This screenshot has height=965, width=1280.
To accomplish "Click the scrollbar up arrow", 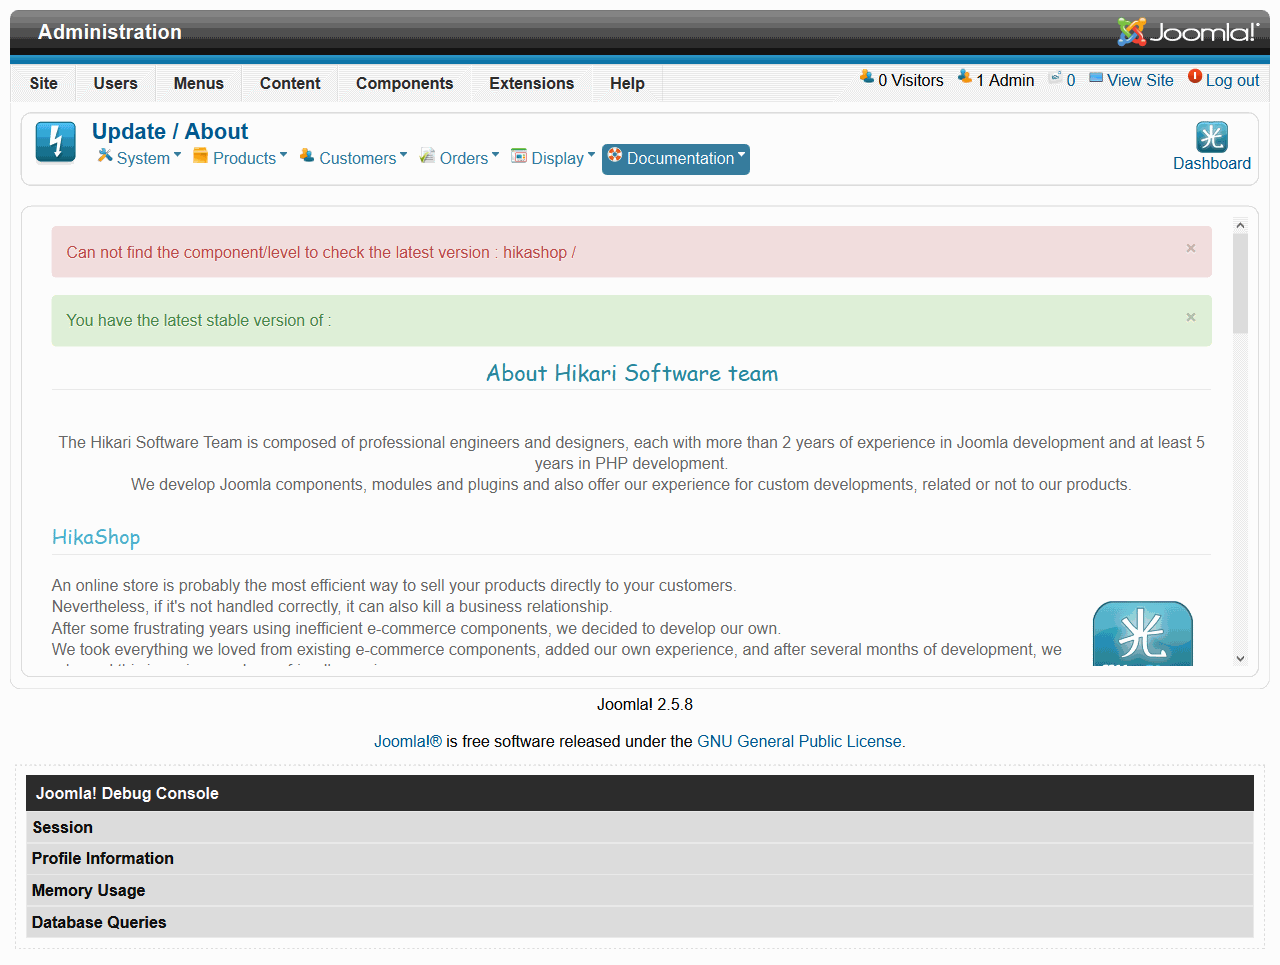I will pyautogui.click(x=1240, y=226).
